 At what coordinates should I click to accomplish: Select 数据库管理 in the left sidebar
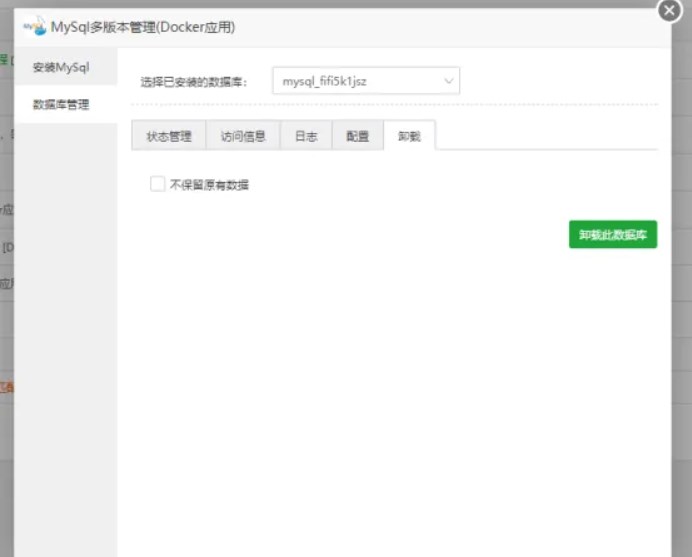coord(60,104)
